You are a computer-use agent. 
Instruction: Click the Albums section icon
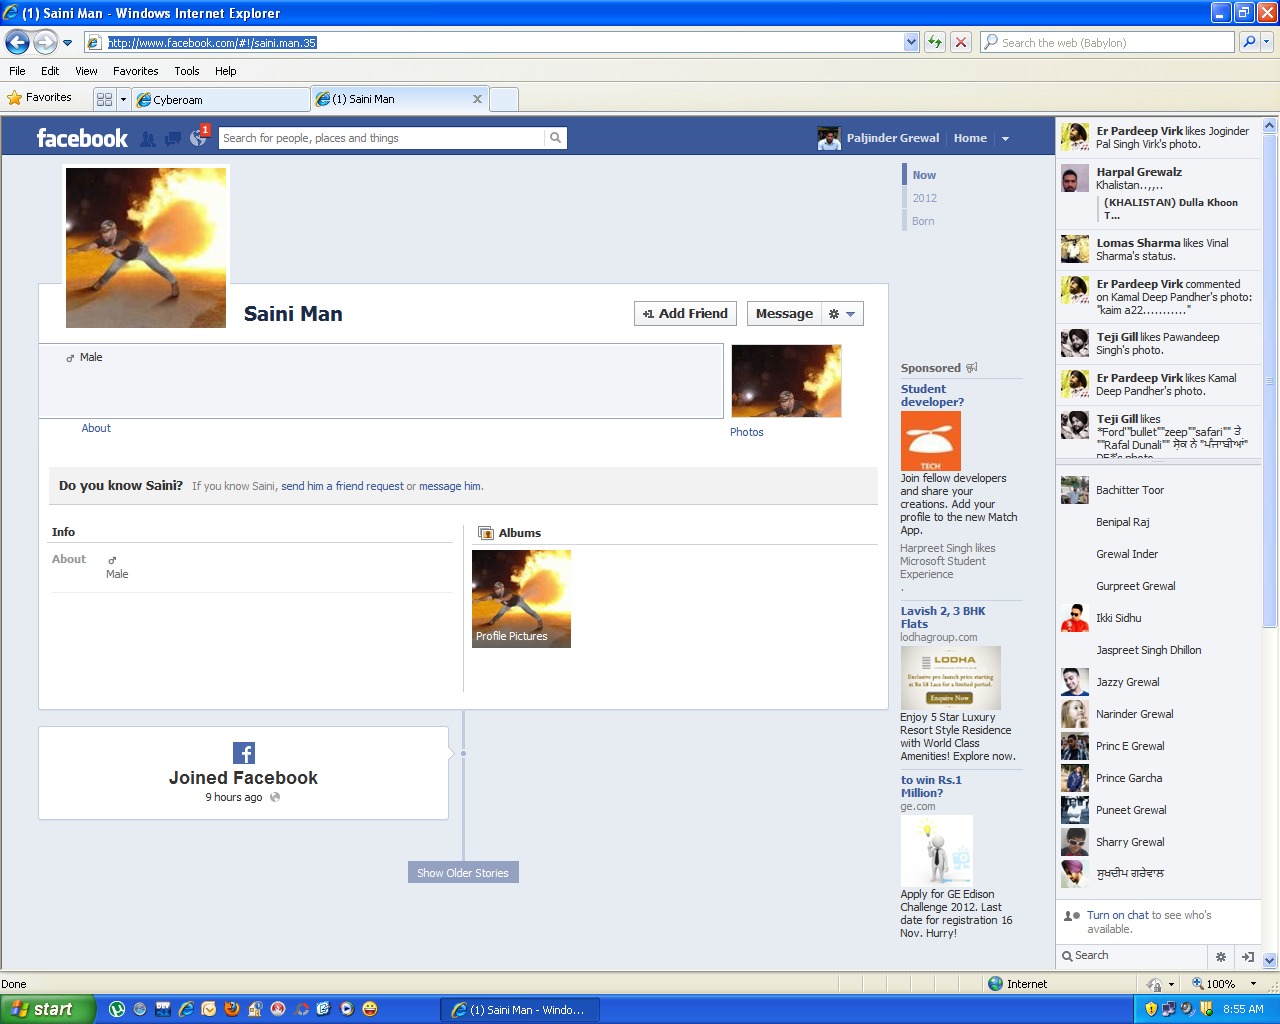[486, 533]
